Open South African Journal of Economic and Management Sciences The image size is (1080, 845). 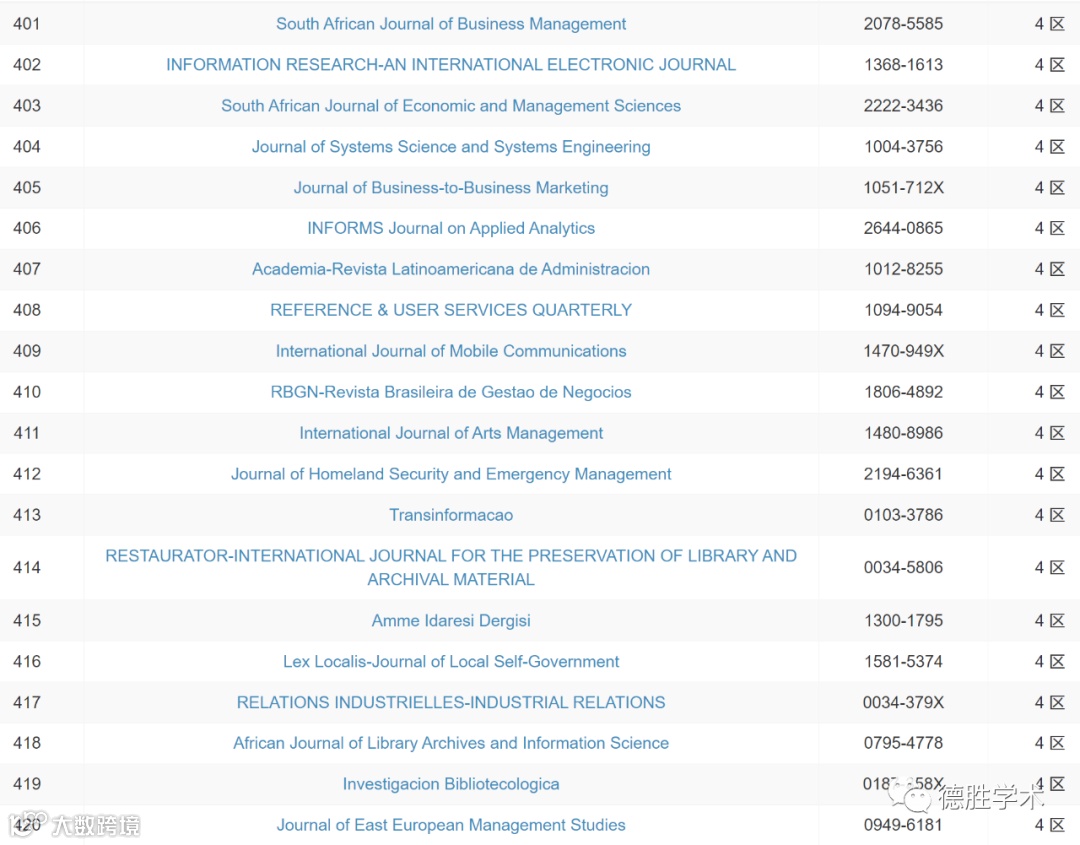pyautogui.click(x=450, y=106)
